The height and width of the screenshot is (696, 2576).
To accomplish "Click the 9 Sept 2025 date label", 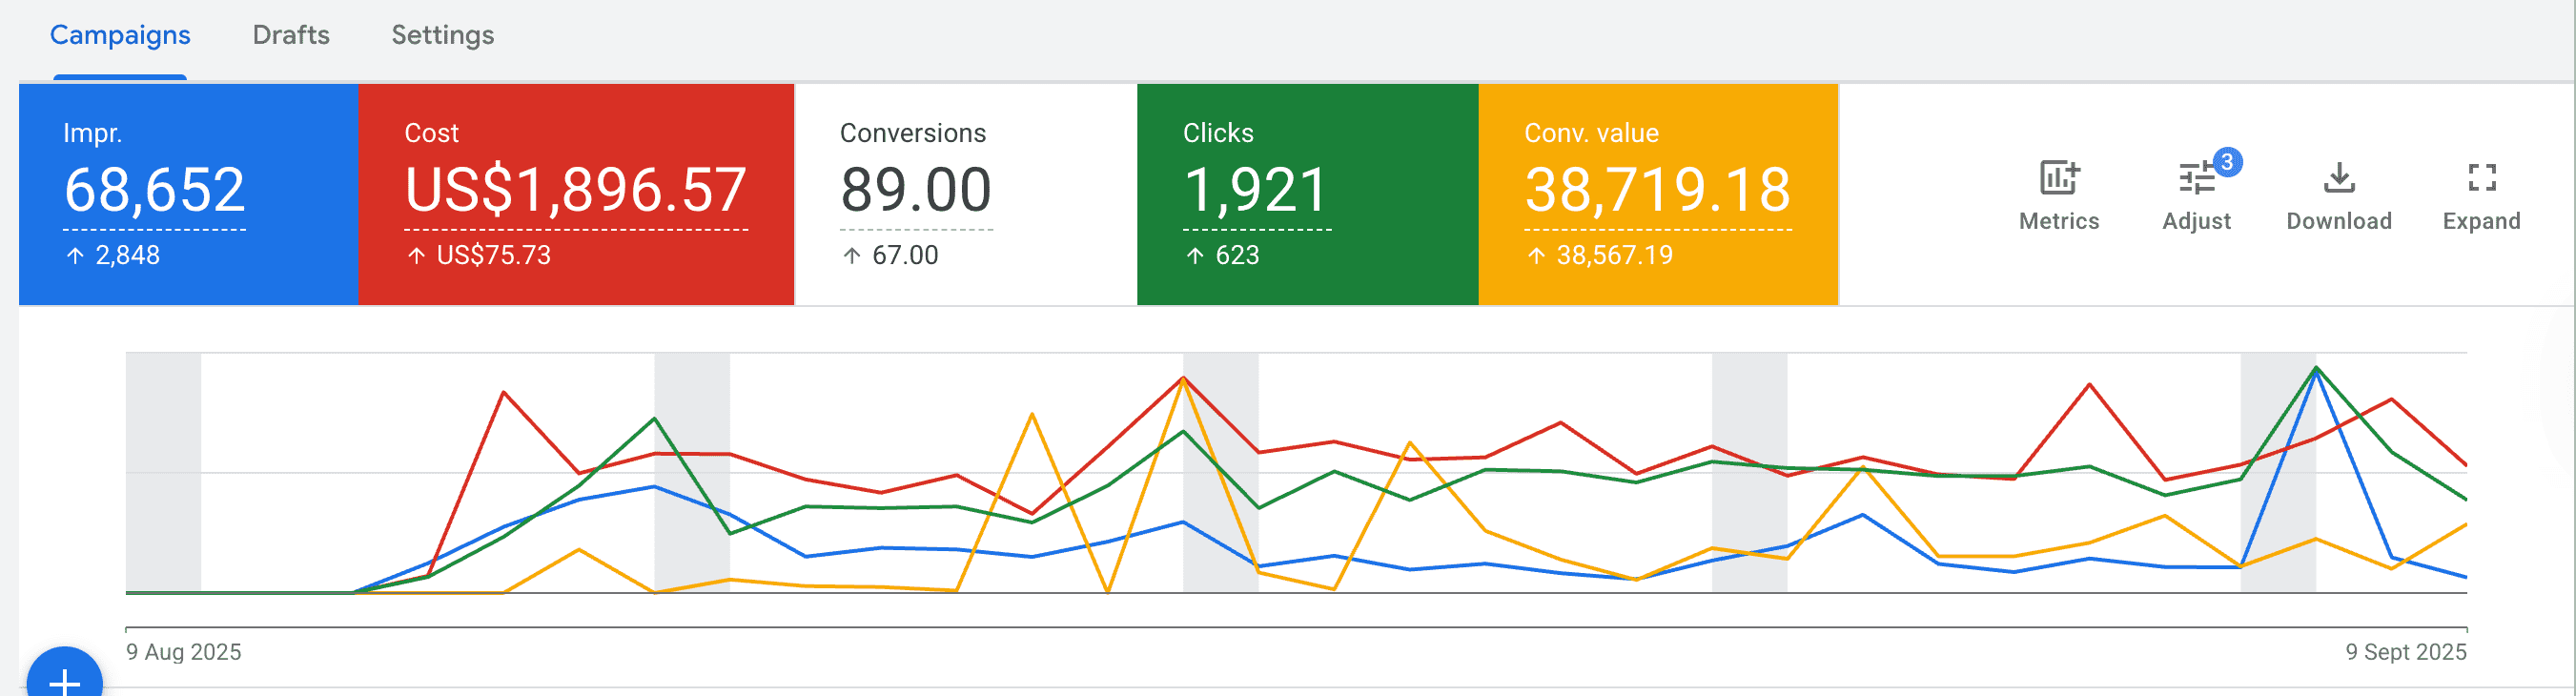I will coord(2405,652).
